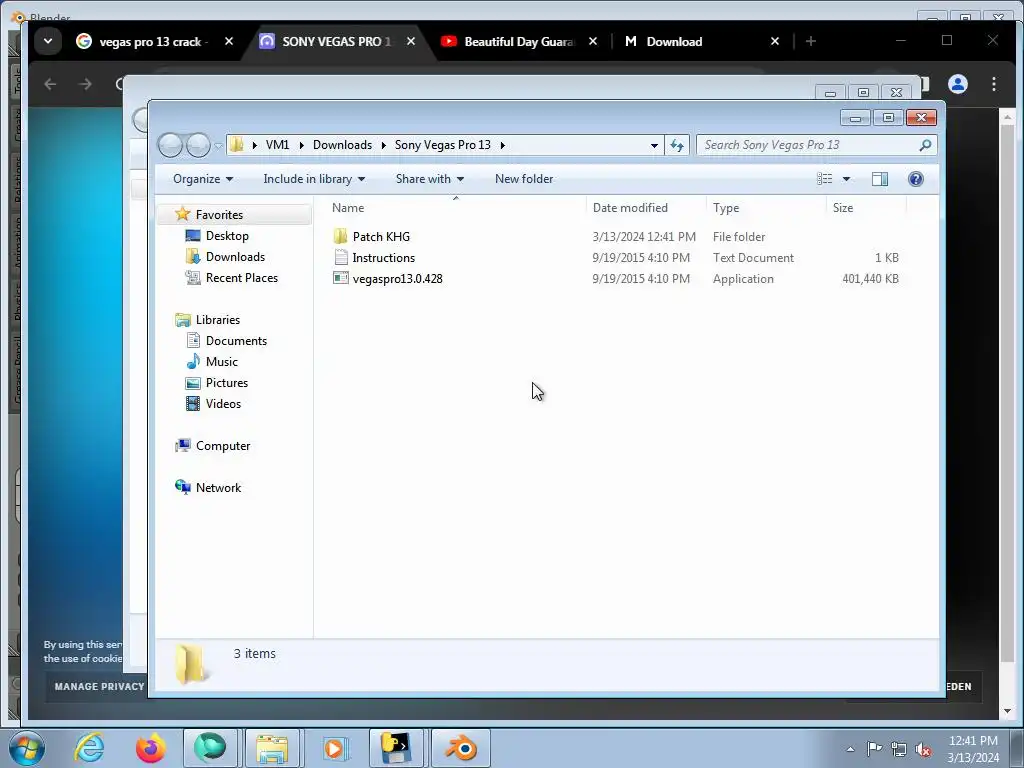Launch Firefox from taskbar
Image resolution: width=1024 pixels, height=768 pixels.
[x=150, y=748]
